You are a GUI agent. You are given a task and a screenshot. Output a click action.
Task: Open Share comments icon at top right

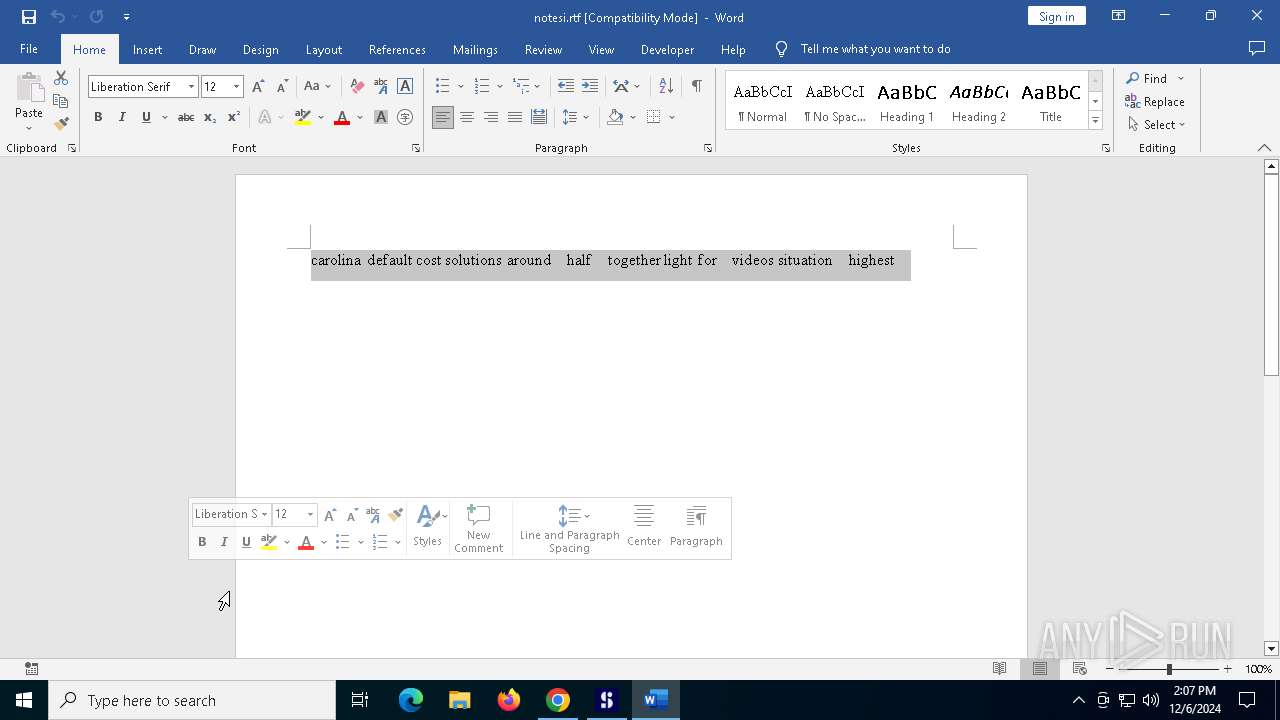pos(1257,49)
